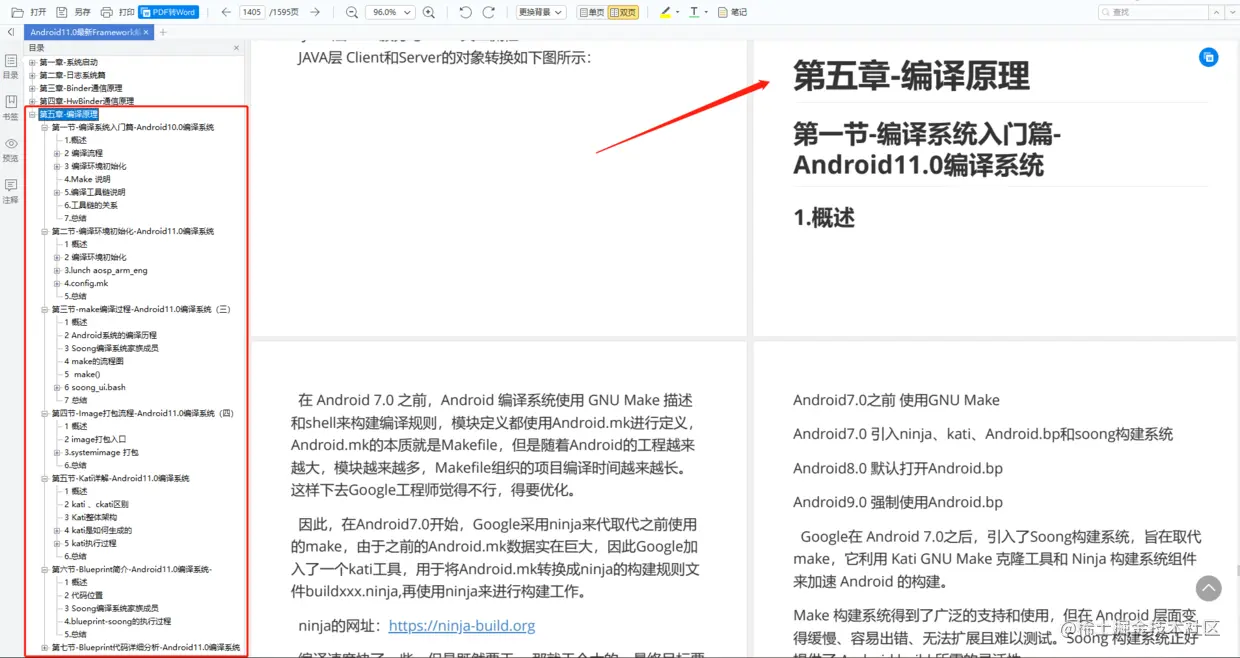Expand 4 kati是如何生成的 tree node
This screenshot has height=658, width=1240.
[x=57, y=530]
